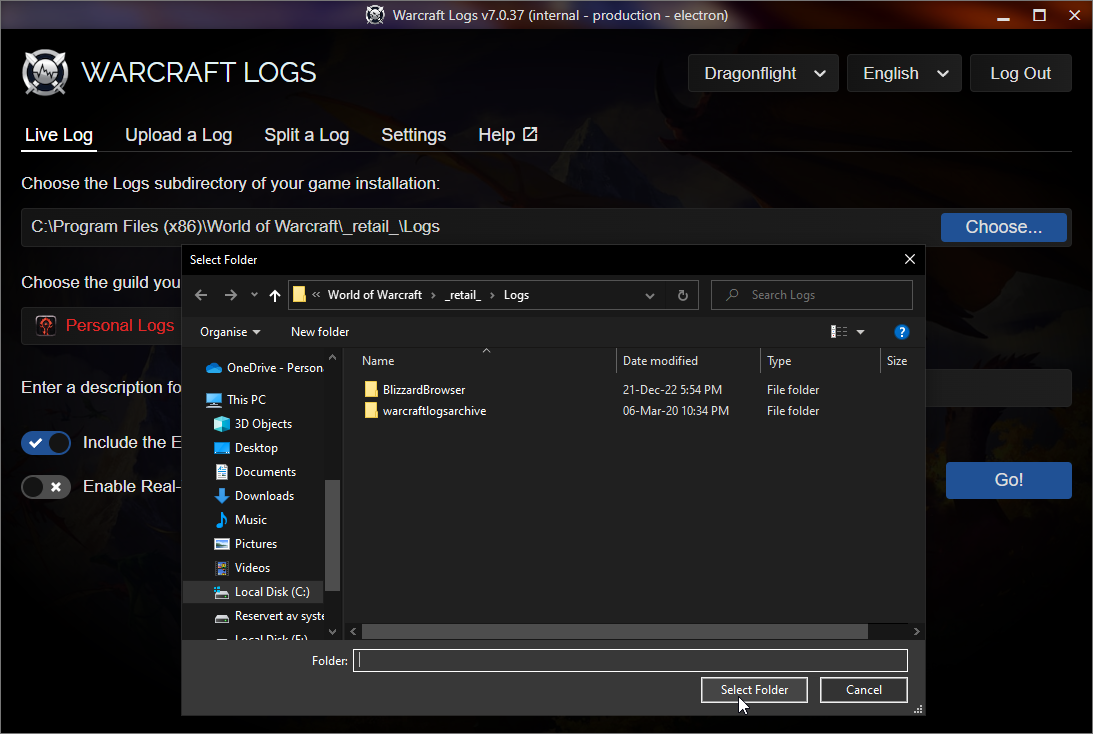1093x734 pixels.
Task: Switch to Upload a Log tab
Action: [178, 135]
